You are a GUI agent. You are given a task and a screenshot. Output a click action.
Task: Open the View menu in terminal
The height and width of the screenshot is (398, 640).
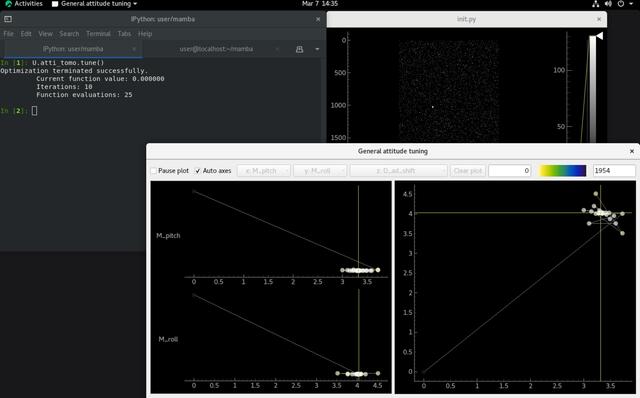45,34
